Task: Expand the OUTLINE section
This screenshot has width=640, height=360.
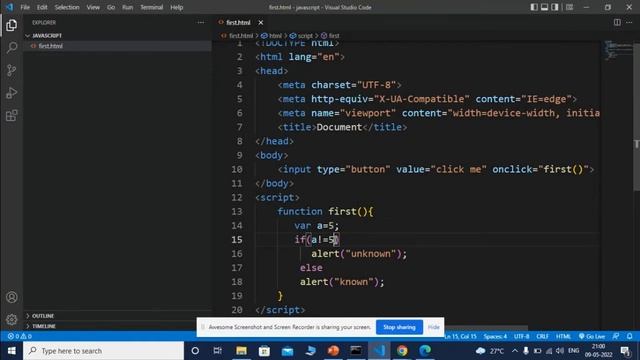Action: pyautogui.click(x=43, y=316)
